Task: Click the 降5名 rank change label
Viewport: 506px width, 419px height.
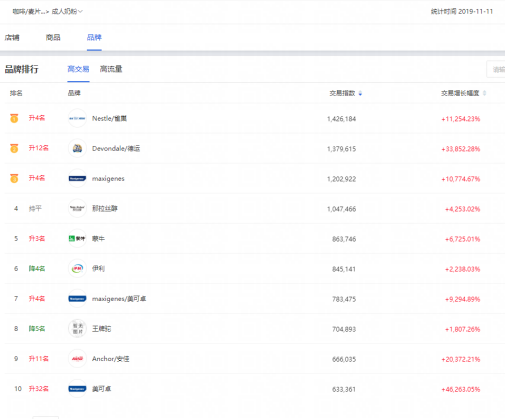Action: (x=37, y=329)
